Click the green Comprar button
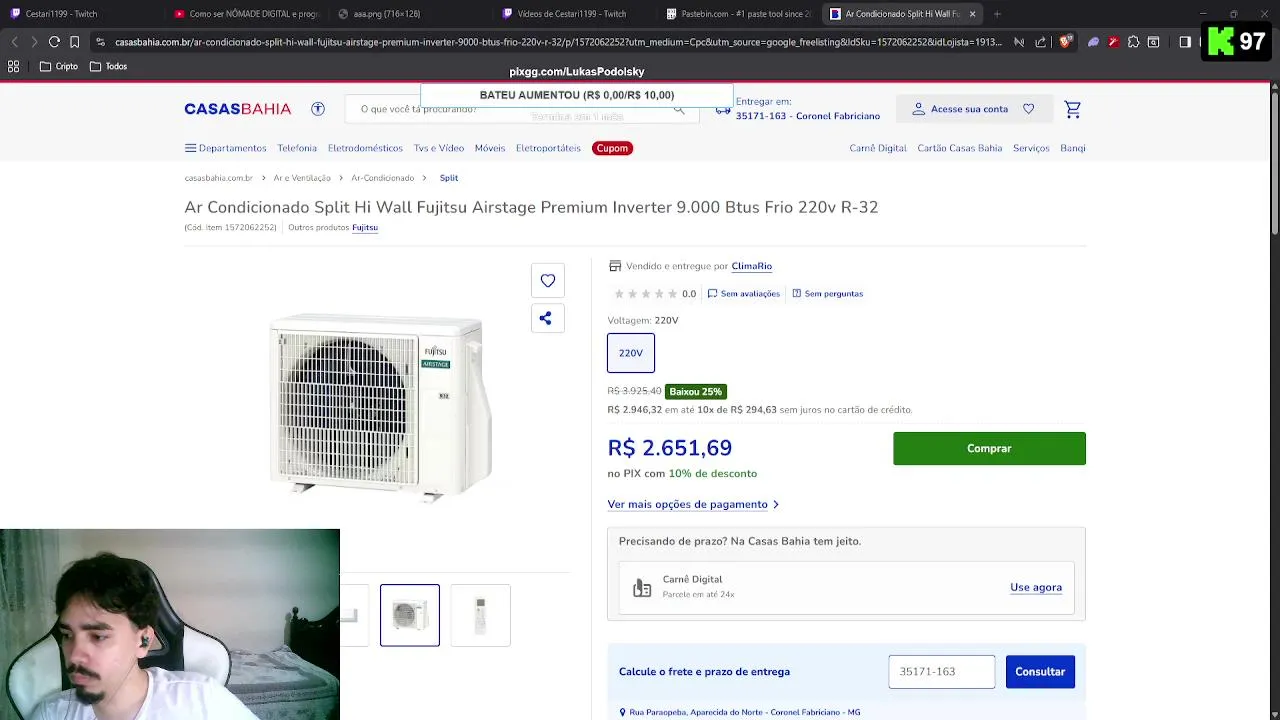This screenshot has height=720, width=1280. pyautogui.click(x=989, y=449)
